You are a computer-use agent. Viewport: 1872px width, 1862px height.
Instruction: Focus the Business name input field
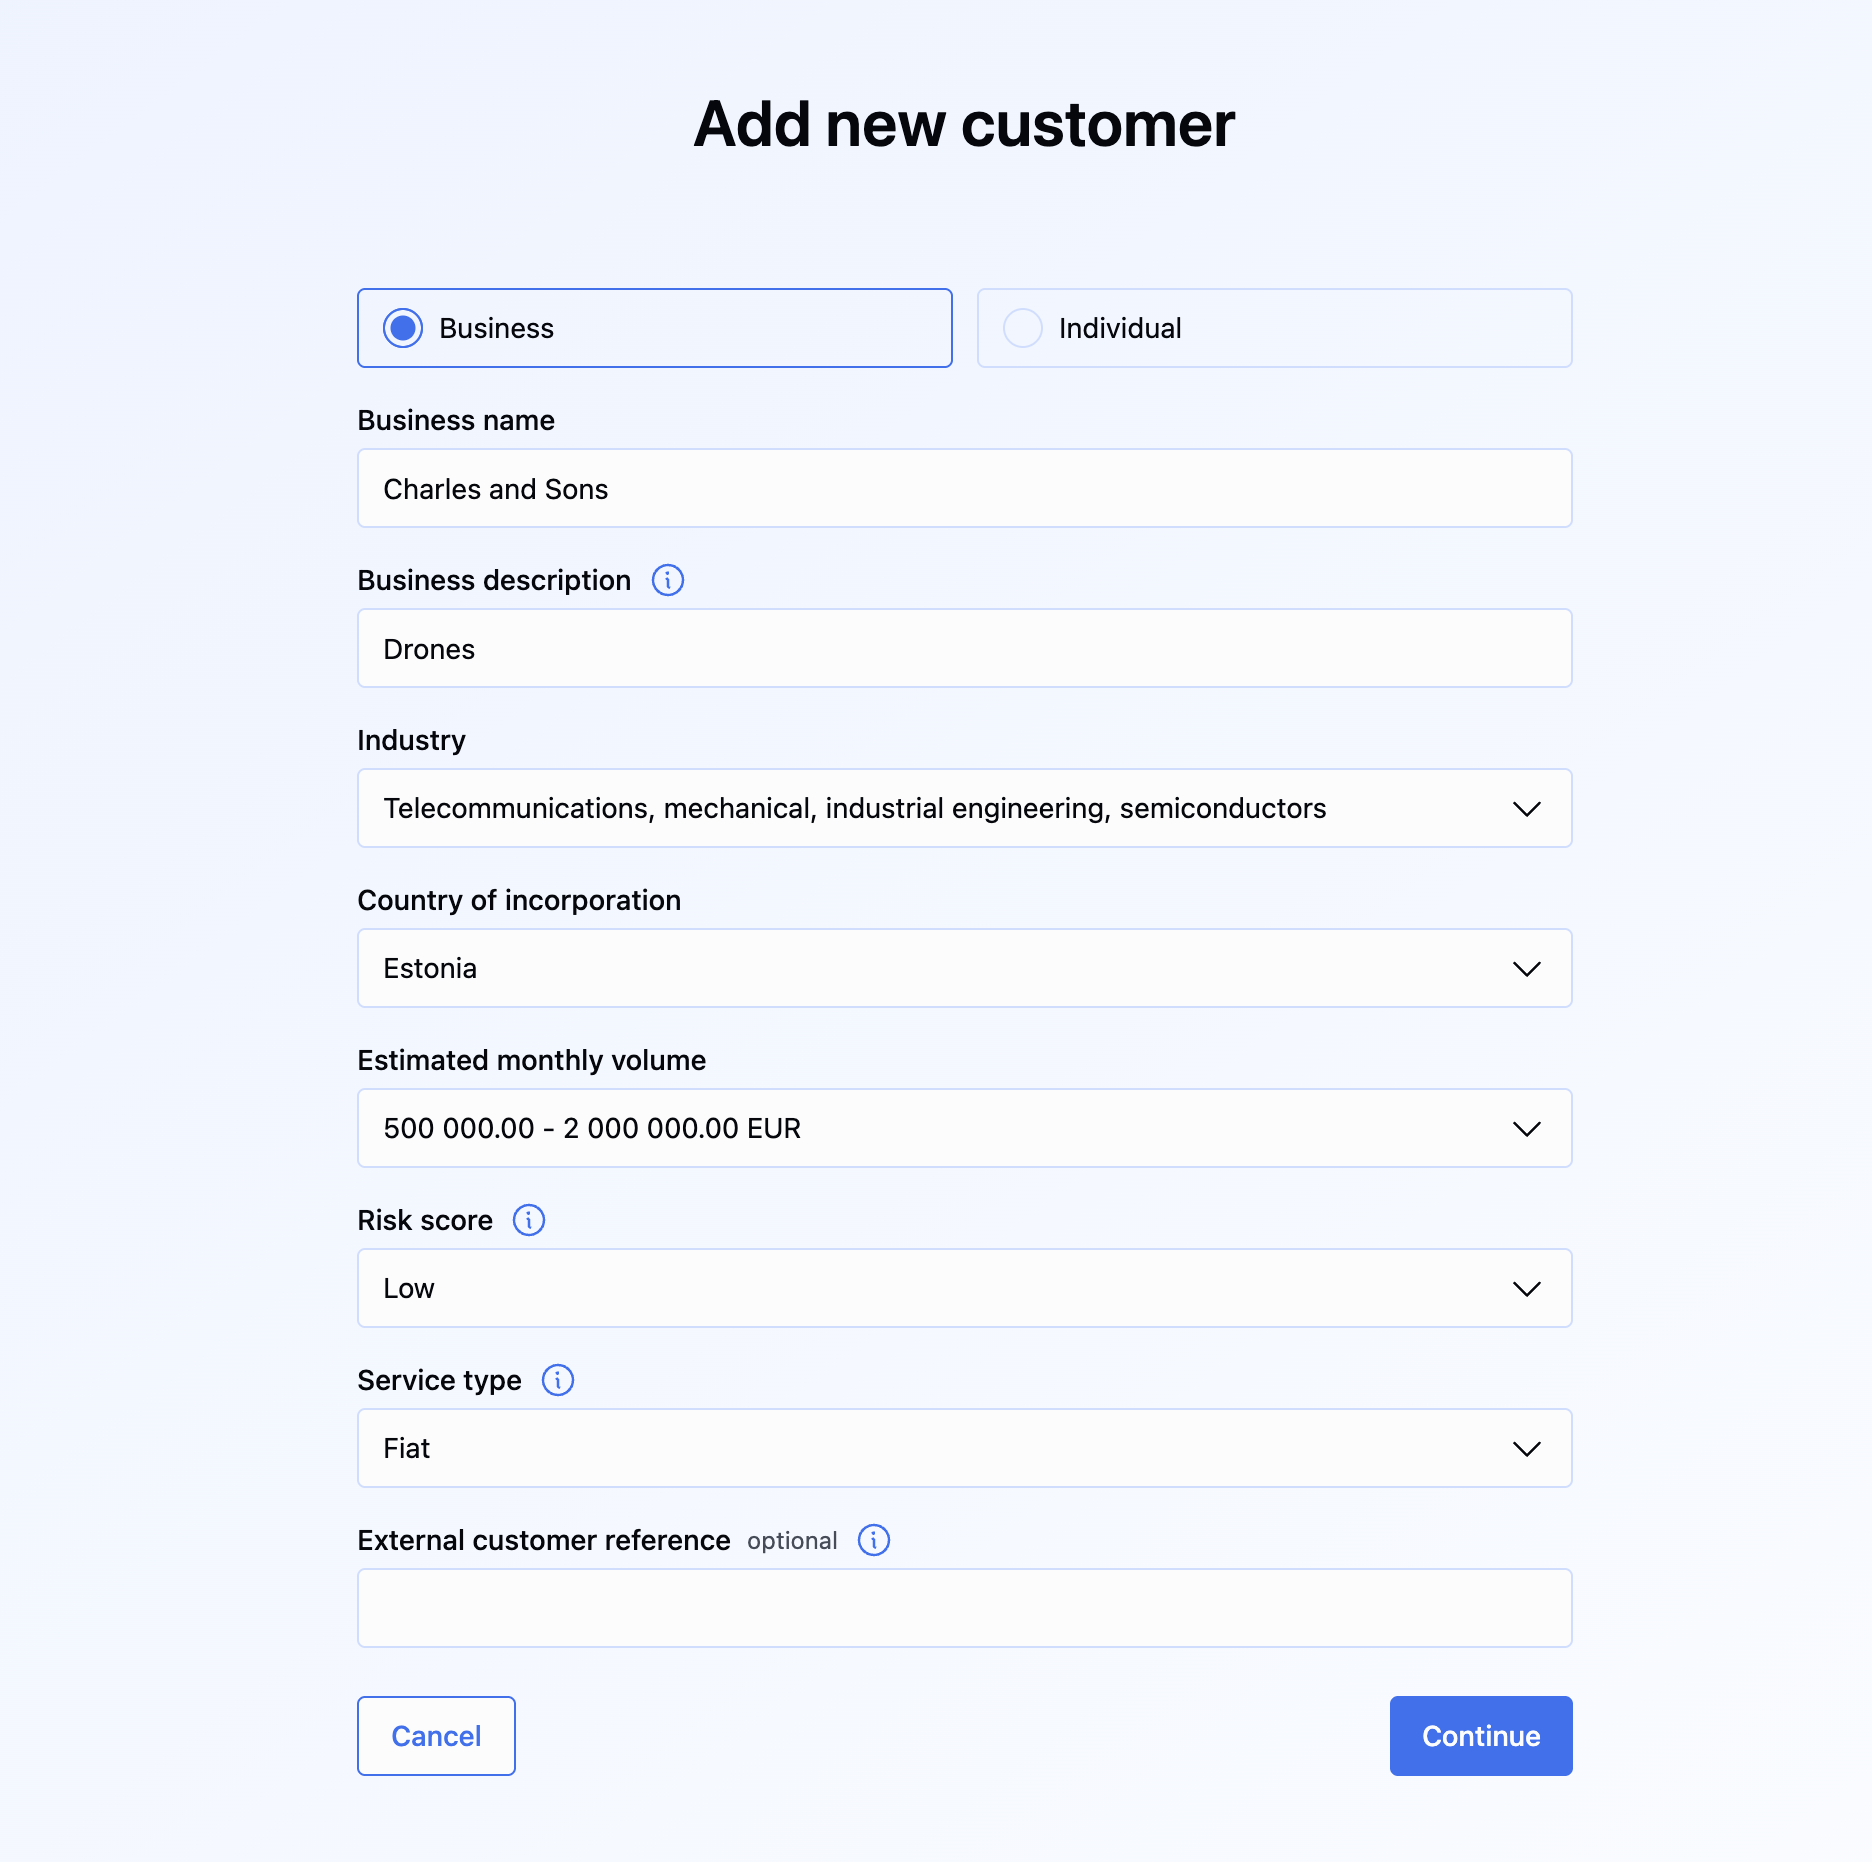point(964,488)
